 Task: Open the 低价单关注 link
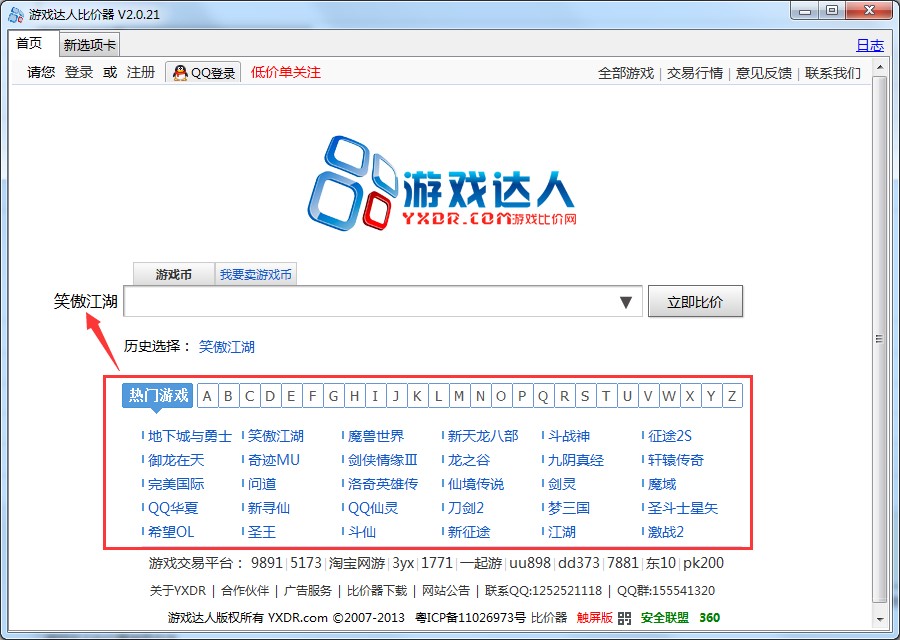pos(285,72)
